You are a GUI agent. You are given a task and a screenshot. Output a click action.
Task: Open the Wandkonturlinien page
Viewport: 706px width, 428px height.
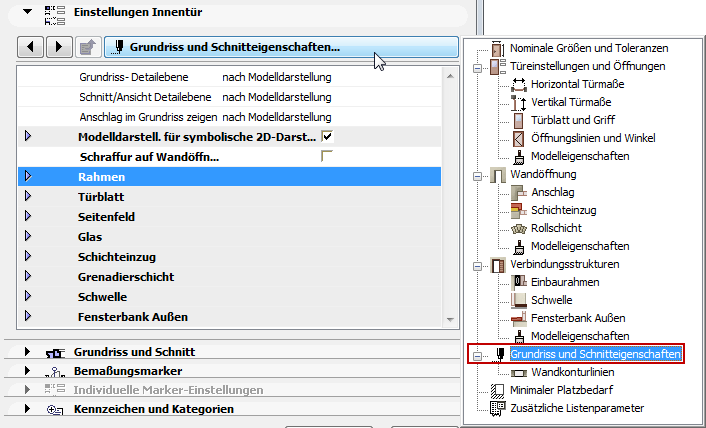point(573,372)
